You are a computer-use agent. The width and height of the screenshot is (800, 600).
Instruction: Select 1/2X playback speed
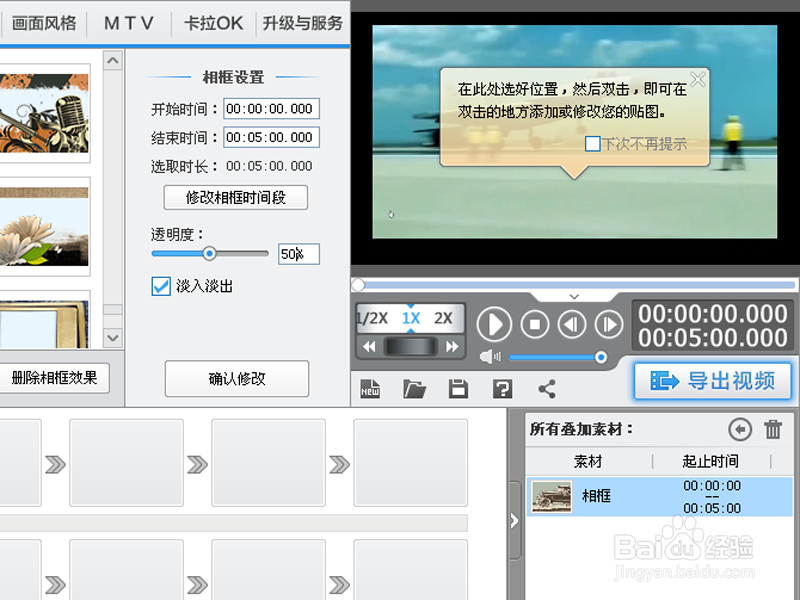point(372,318)
